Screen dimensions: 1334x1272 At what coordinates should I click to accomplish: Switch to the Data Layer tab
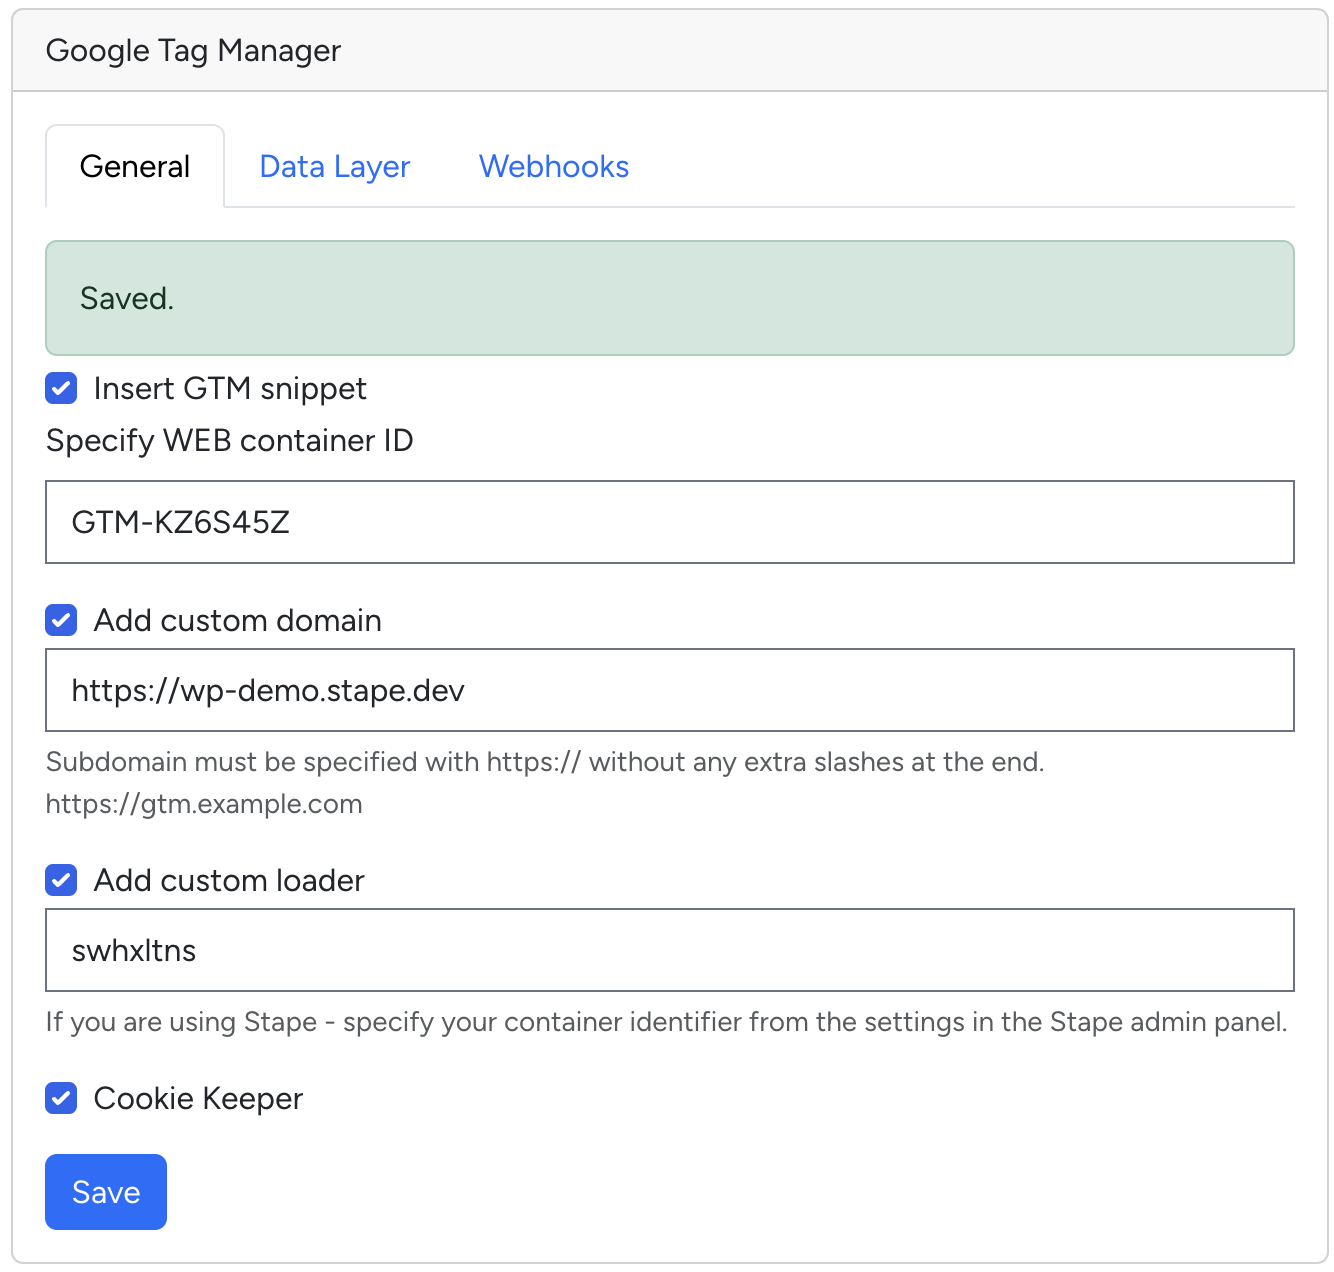[x=334, y=166]
